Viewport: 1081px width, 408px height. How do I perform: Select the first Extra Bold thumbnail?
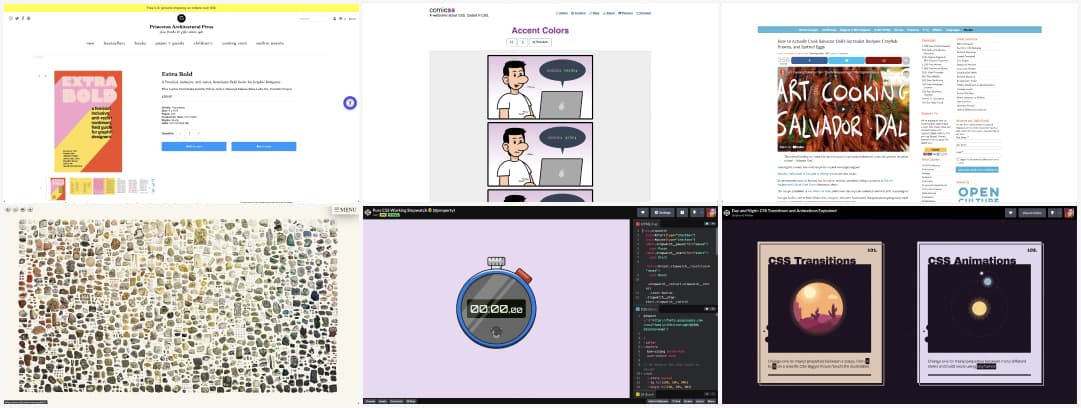coord(58,187)
